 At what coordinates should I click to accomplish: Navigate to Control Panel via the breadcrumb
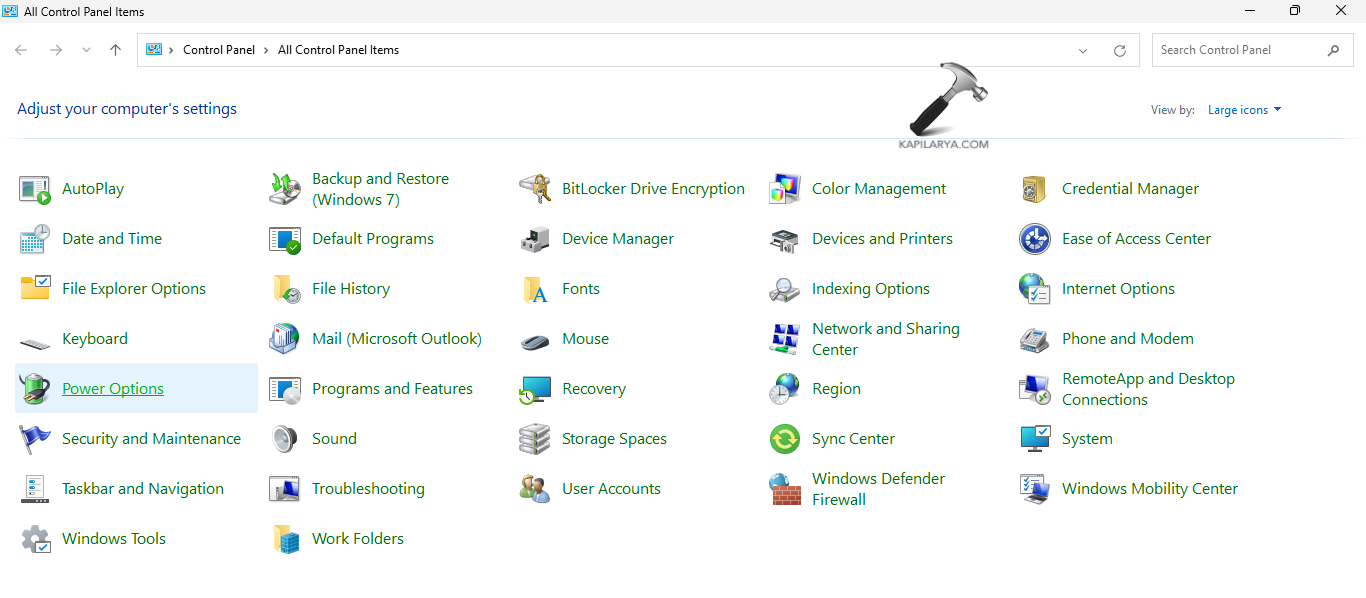219,49
